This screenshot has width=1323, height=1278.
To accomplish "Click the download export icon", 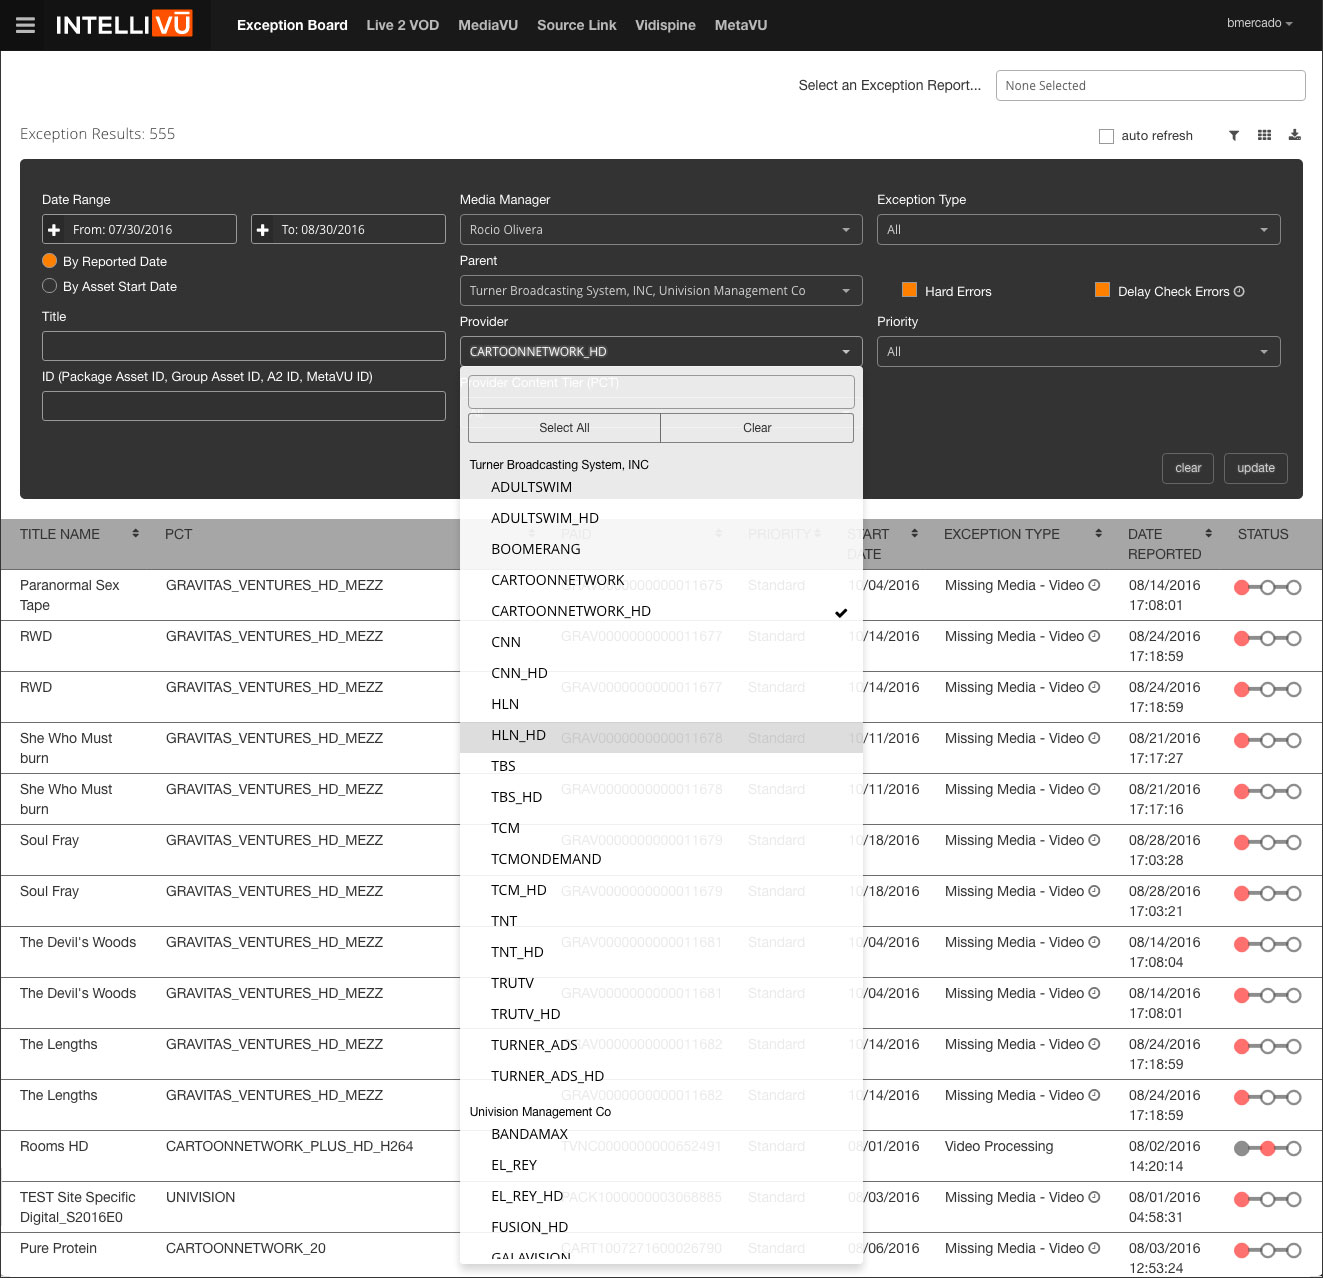I will 1294,135.
